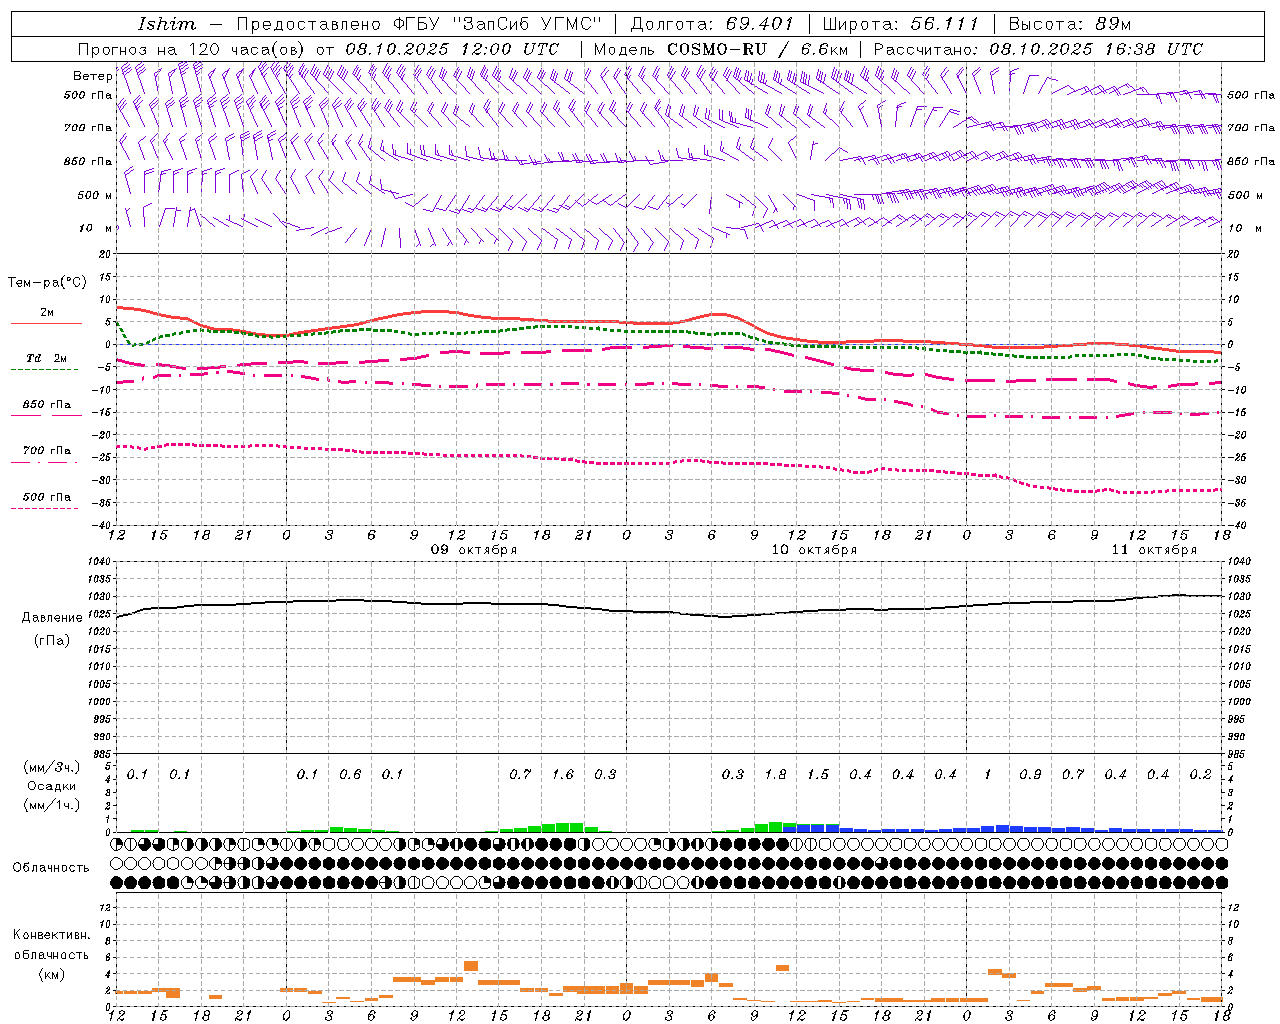This screenshot has height=1024, width=1280.
Task: Click the model label "COSMO-RU / 6.6км"
Action: coord(758,49)
